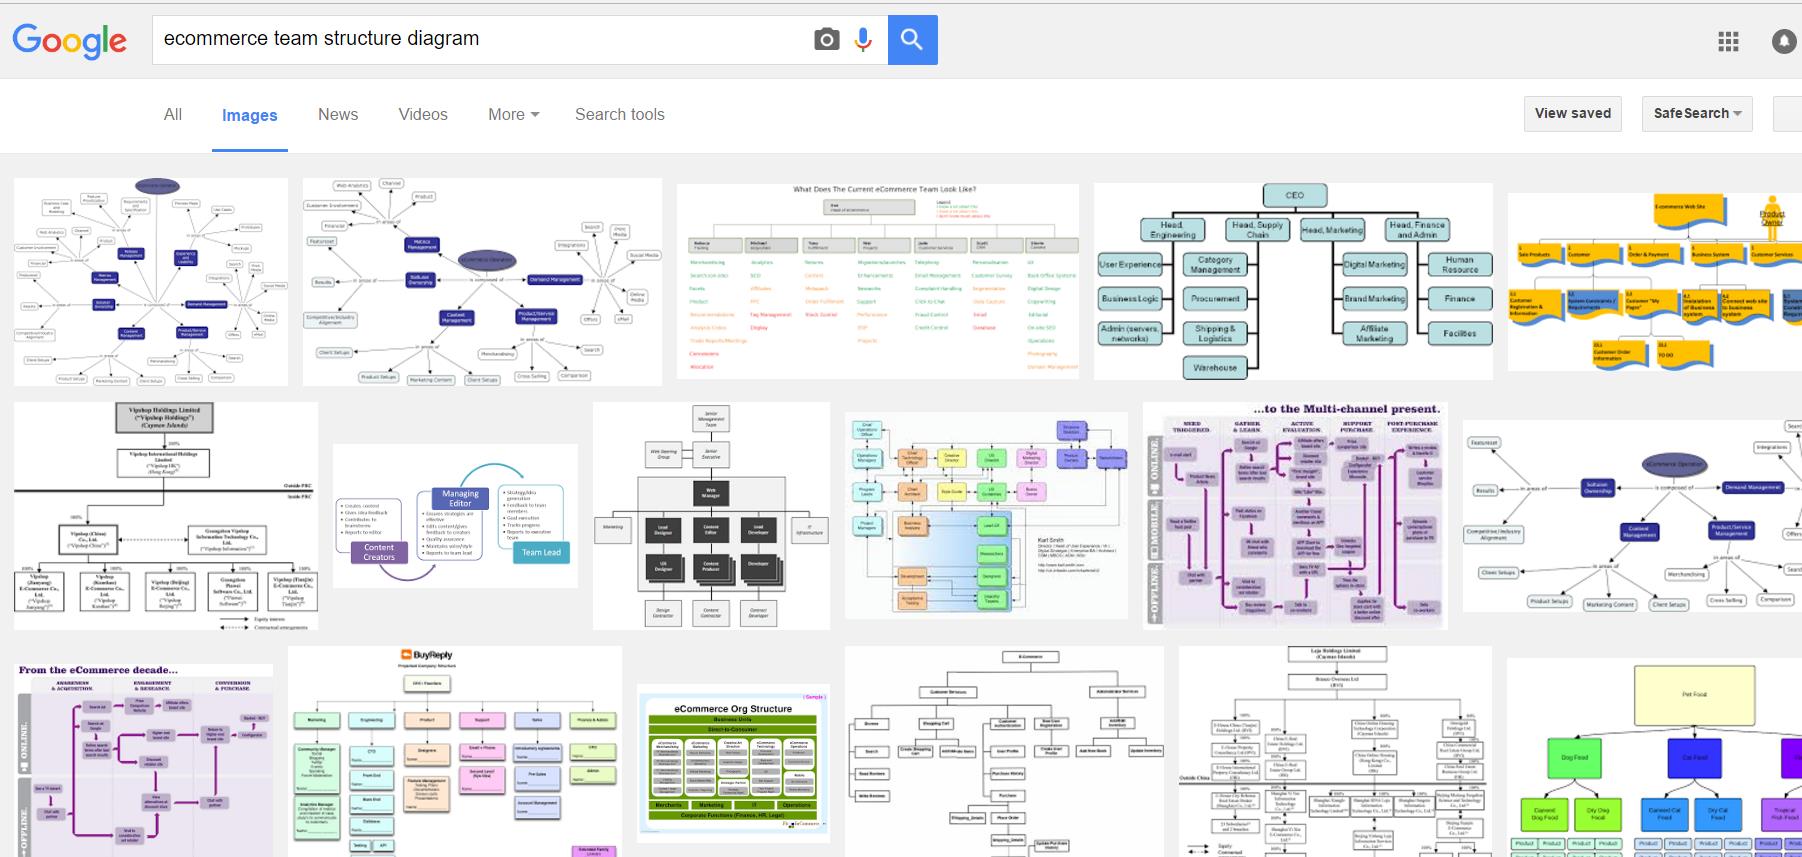Start voice search with the microphone icon
The height and width of the screenshot is (857, 1802).
(863, 40)
